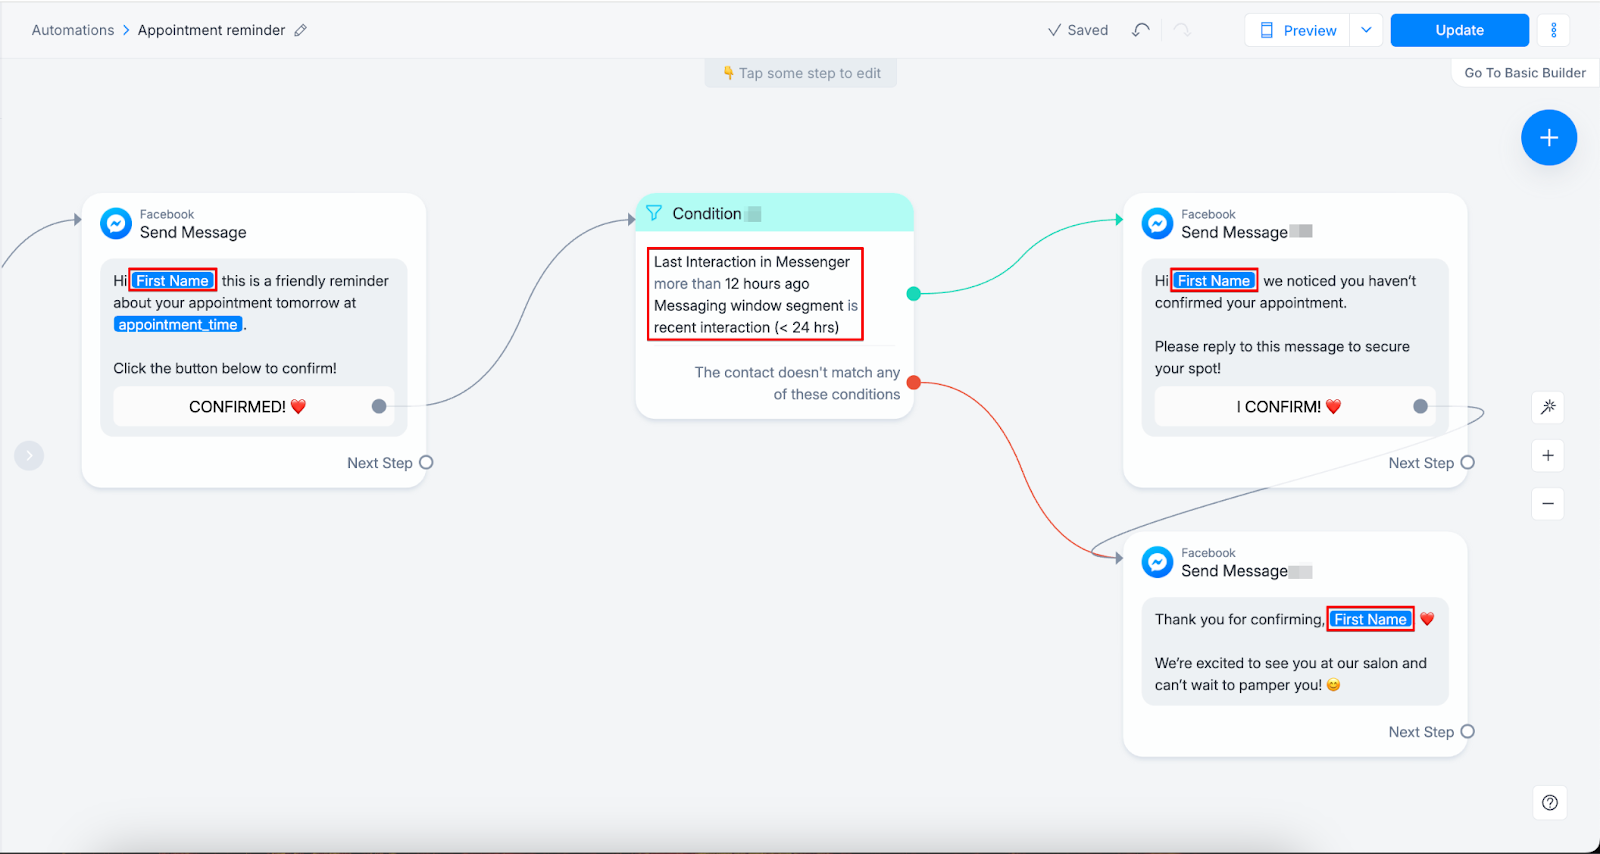Screen dimensions: 1600x854
Task: Open the three-dot more options menu
Action: (x=1553, y=30)
